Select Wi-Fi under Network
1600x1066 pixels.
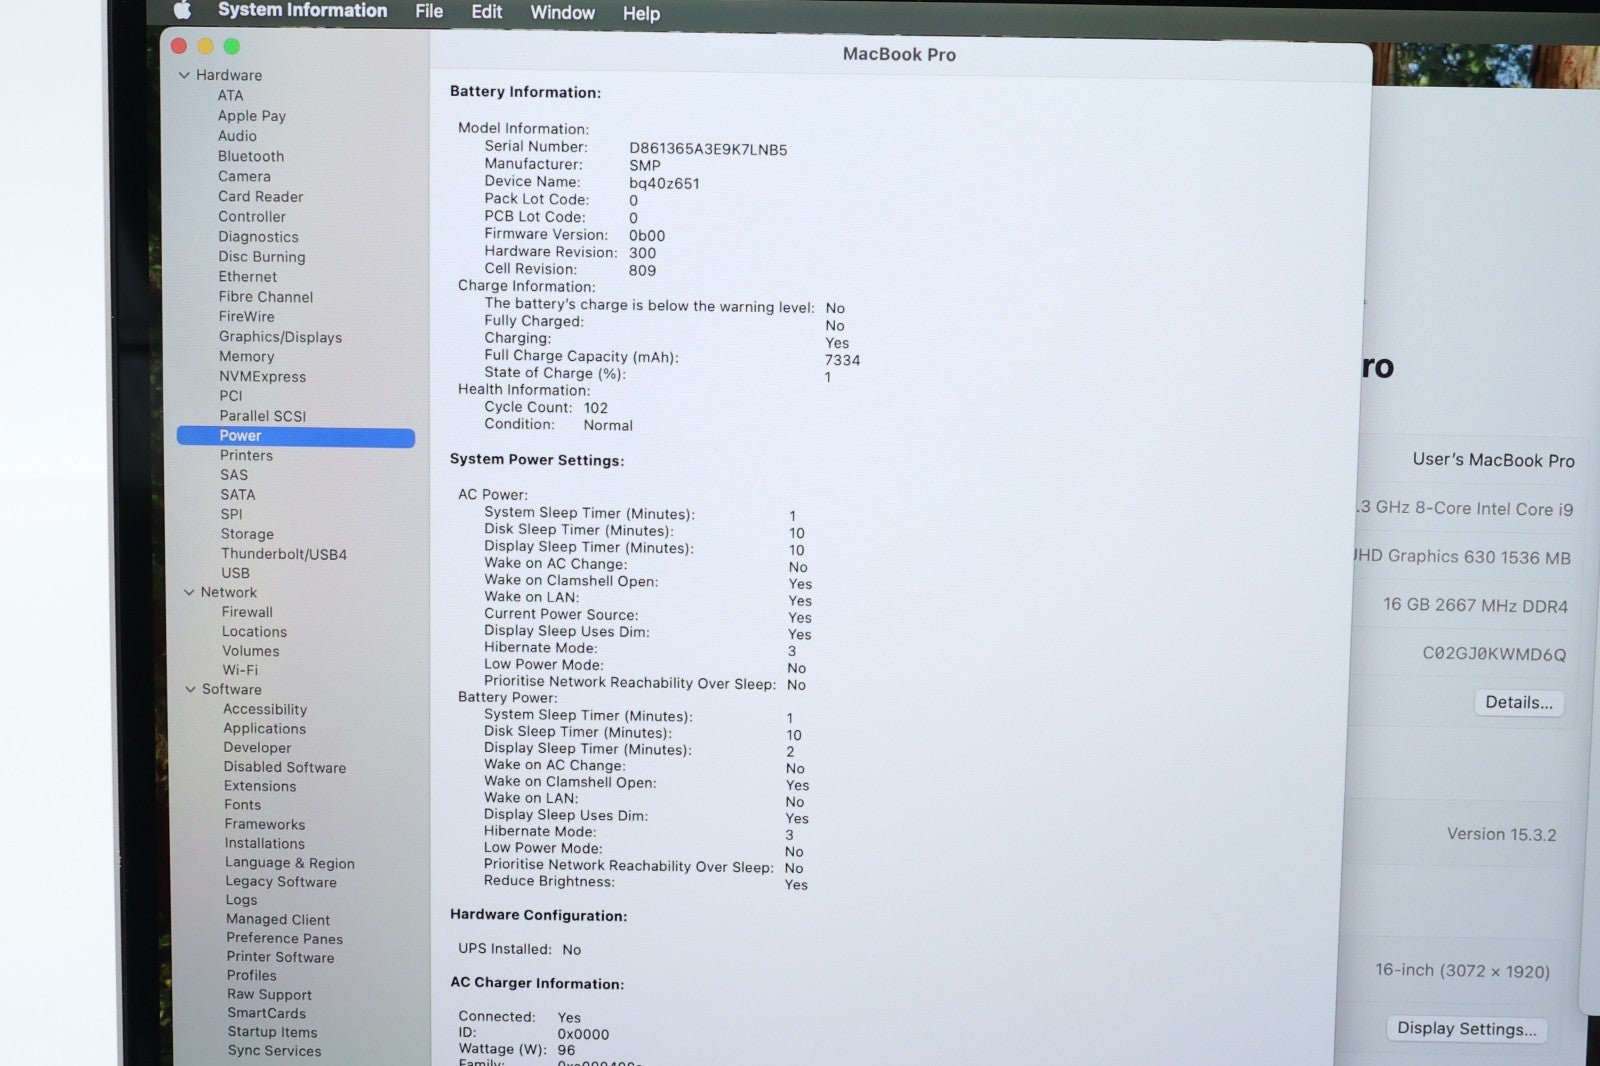pyautogui.click(x=240, y=670)
